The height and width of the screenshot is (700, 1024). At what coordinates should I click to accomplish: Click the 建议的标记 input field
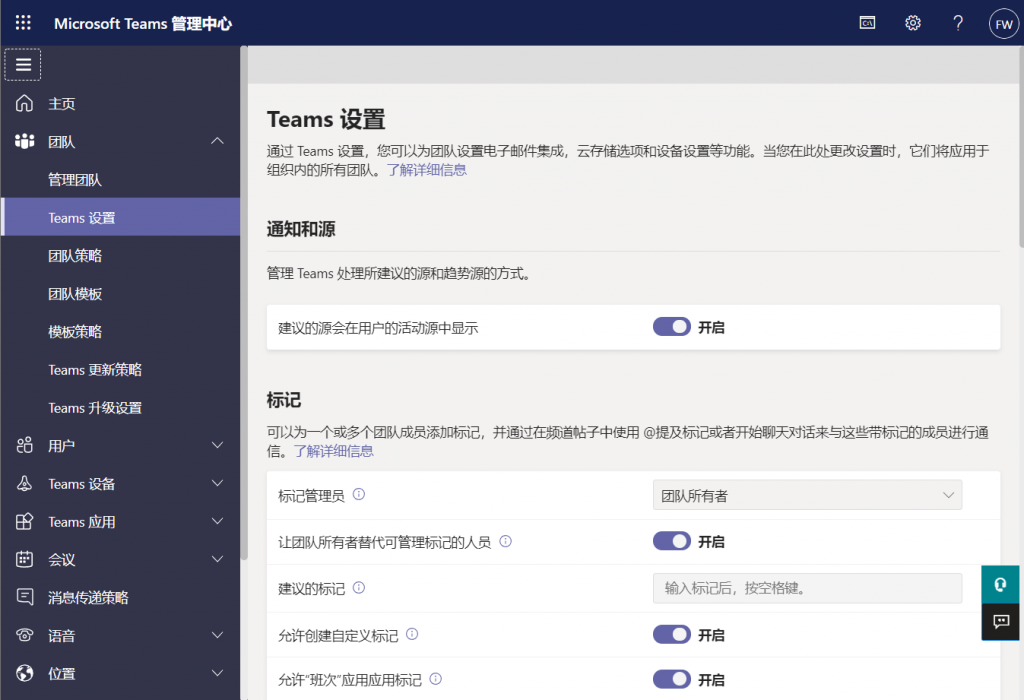[x=807, y=588]
